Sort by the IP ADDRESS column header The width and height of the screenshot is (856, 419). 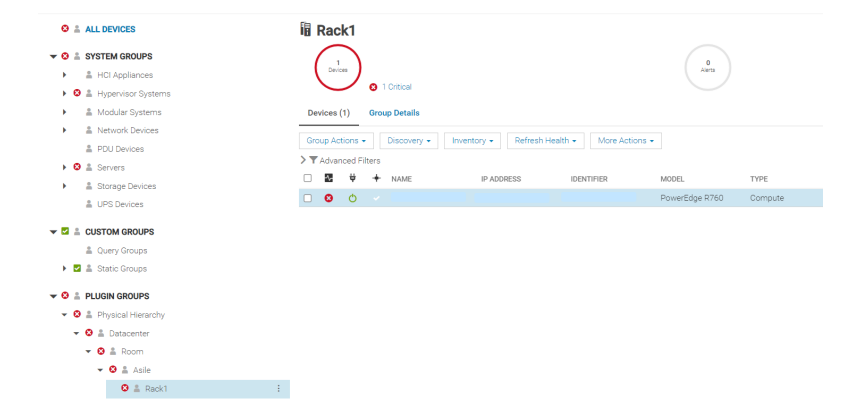tap(501, 179)
